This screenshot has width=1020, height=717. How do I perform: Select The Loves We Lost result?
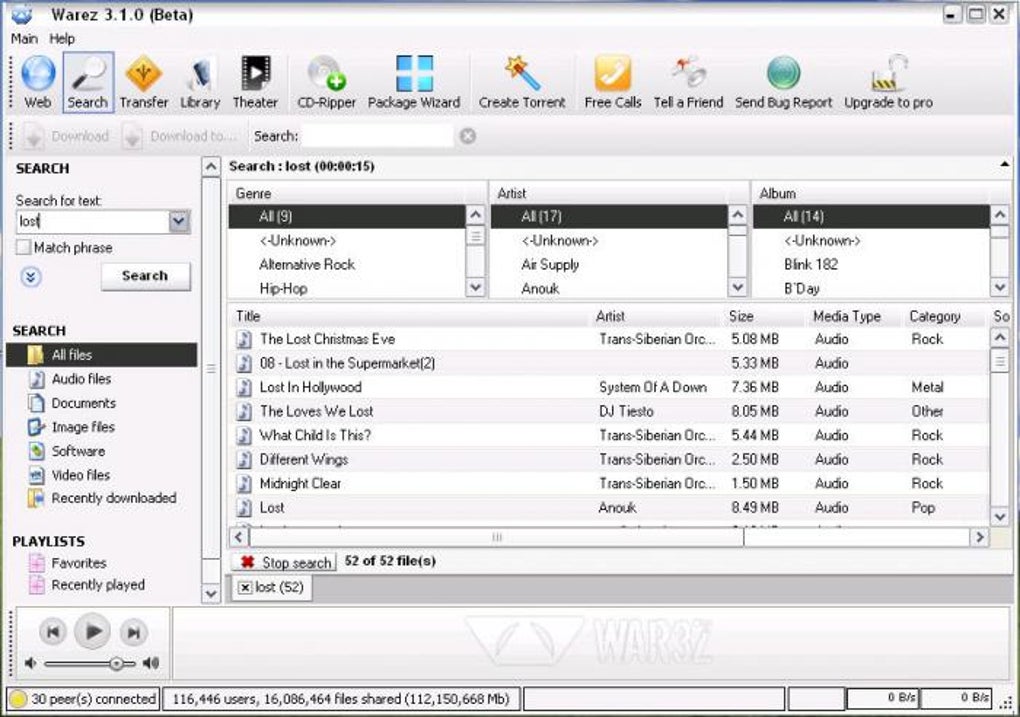tap(609, 411)
